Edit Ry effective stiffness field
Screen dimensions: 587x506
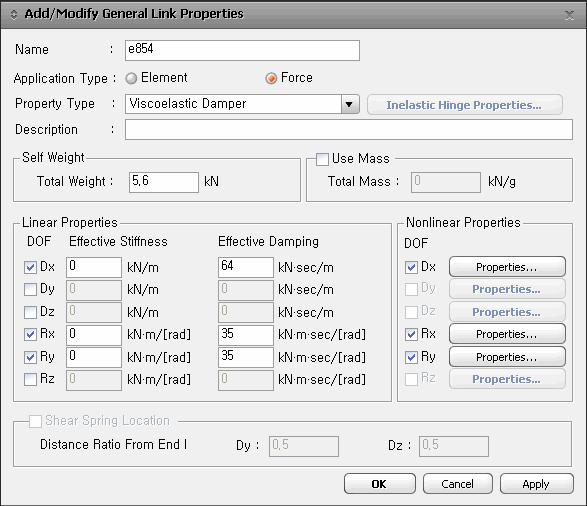click(x=94, y=357)
